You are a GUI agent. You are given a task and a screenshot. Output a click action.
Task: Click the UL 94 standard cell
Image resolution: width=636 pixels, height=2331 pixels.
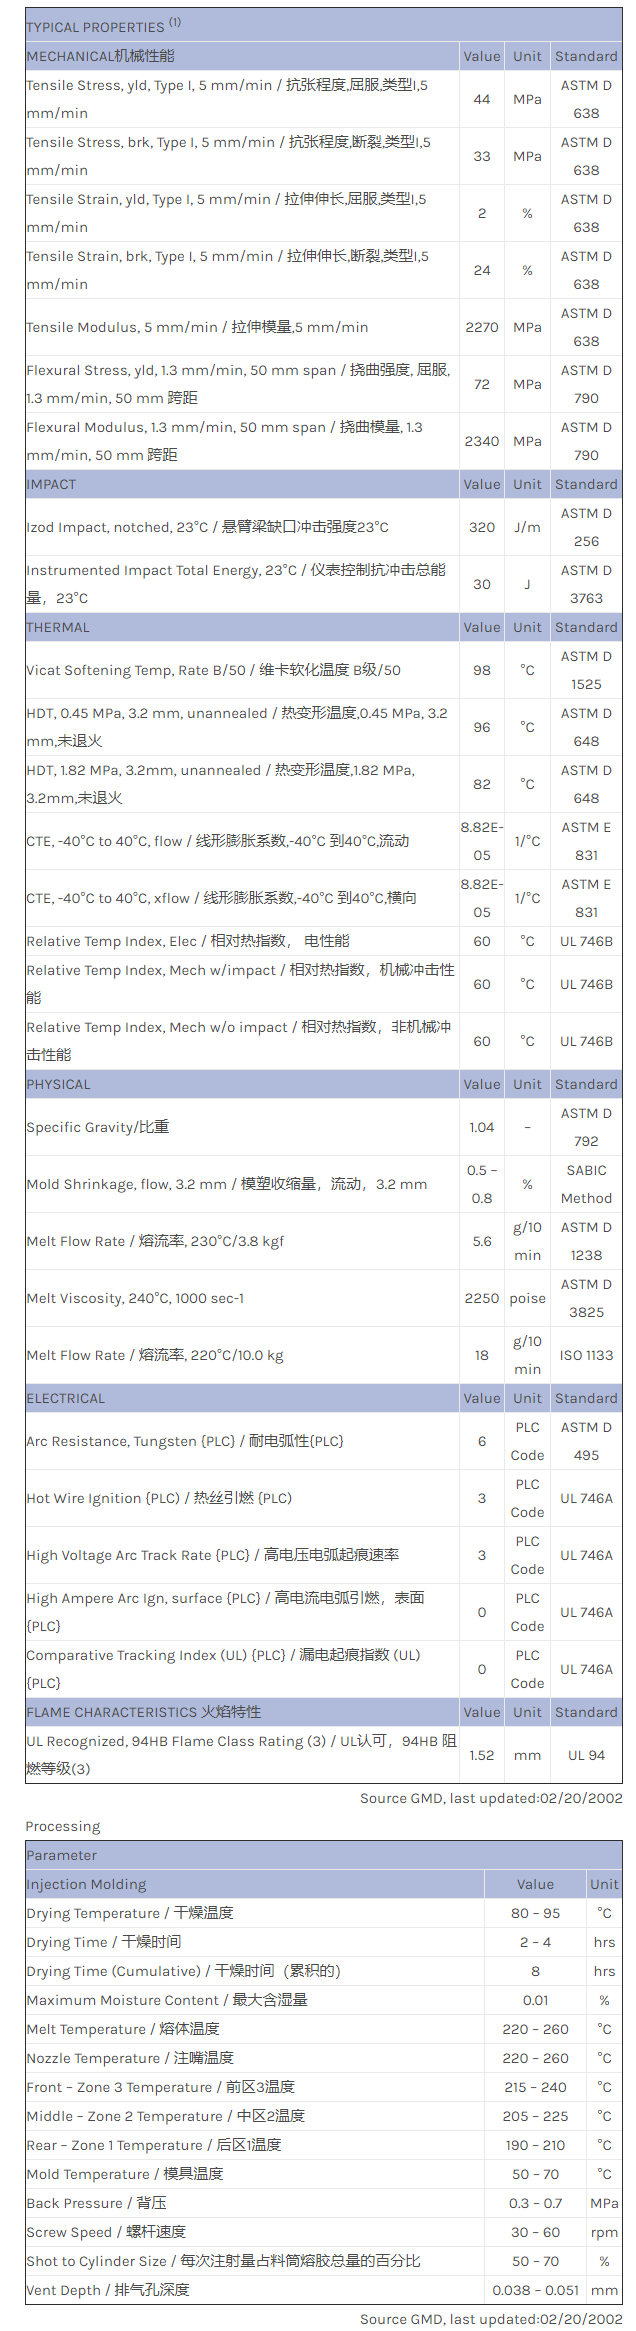586,1756
